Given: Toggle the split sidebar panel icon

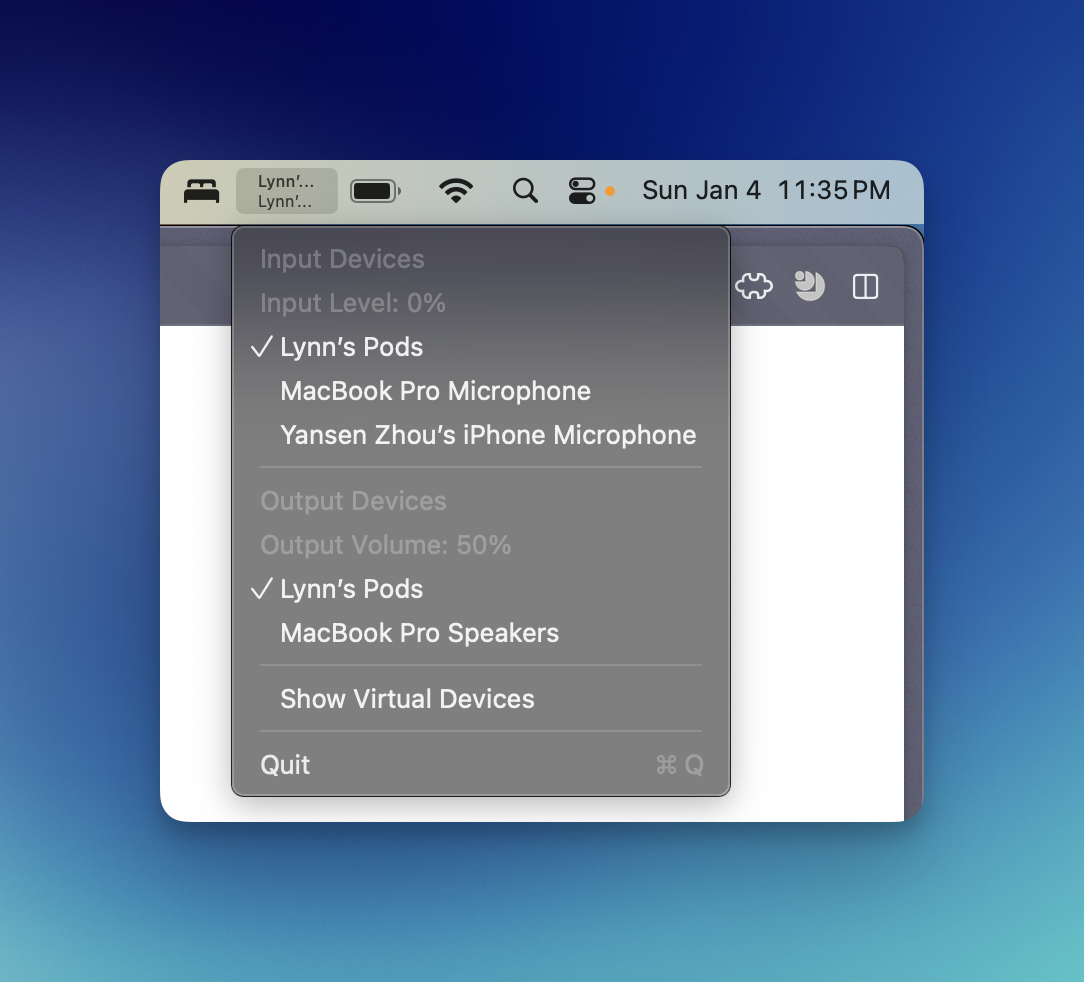Looking at the screenshot, I should coord(865,288).
